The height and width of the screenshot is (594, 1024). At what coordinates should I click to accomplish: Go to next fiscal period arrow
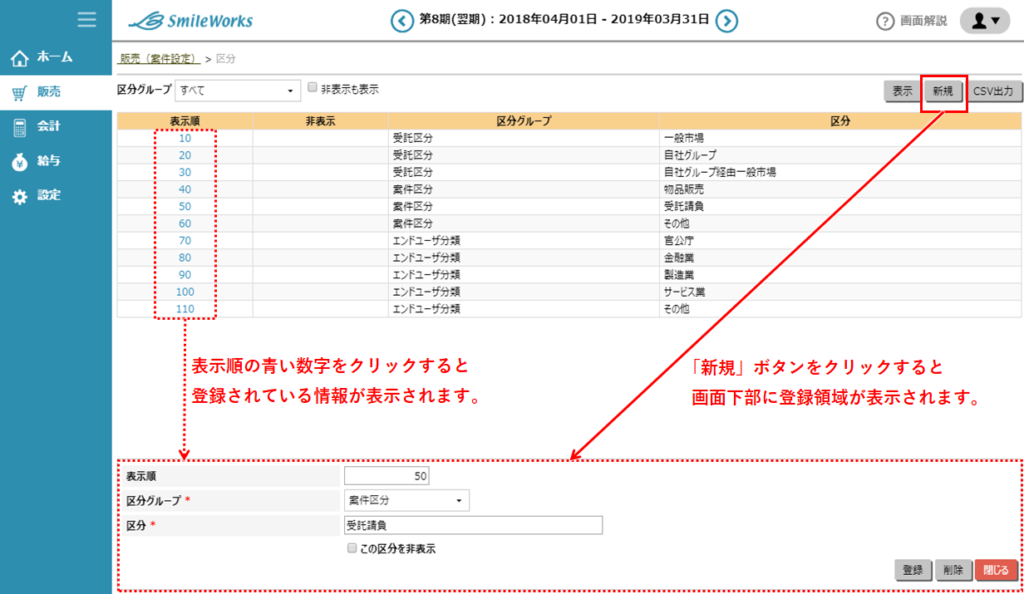point(727,21)
